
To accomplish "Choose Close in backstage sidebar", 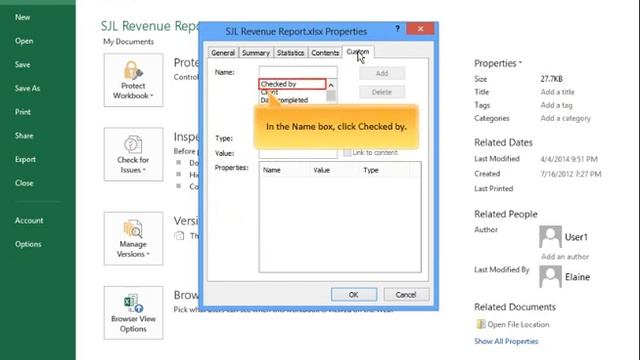I will tap(24, 183).
